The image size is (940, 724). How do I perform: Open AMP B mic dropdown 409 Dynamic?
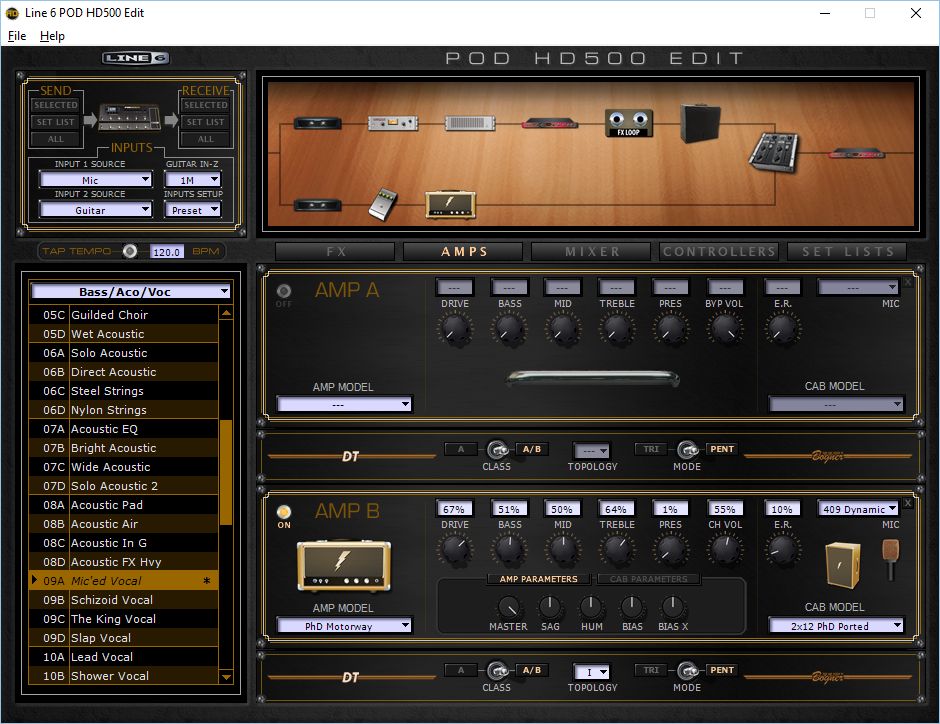coord(858,509)
